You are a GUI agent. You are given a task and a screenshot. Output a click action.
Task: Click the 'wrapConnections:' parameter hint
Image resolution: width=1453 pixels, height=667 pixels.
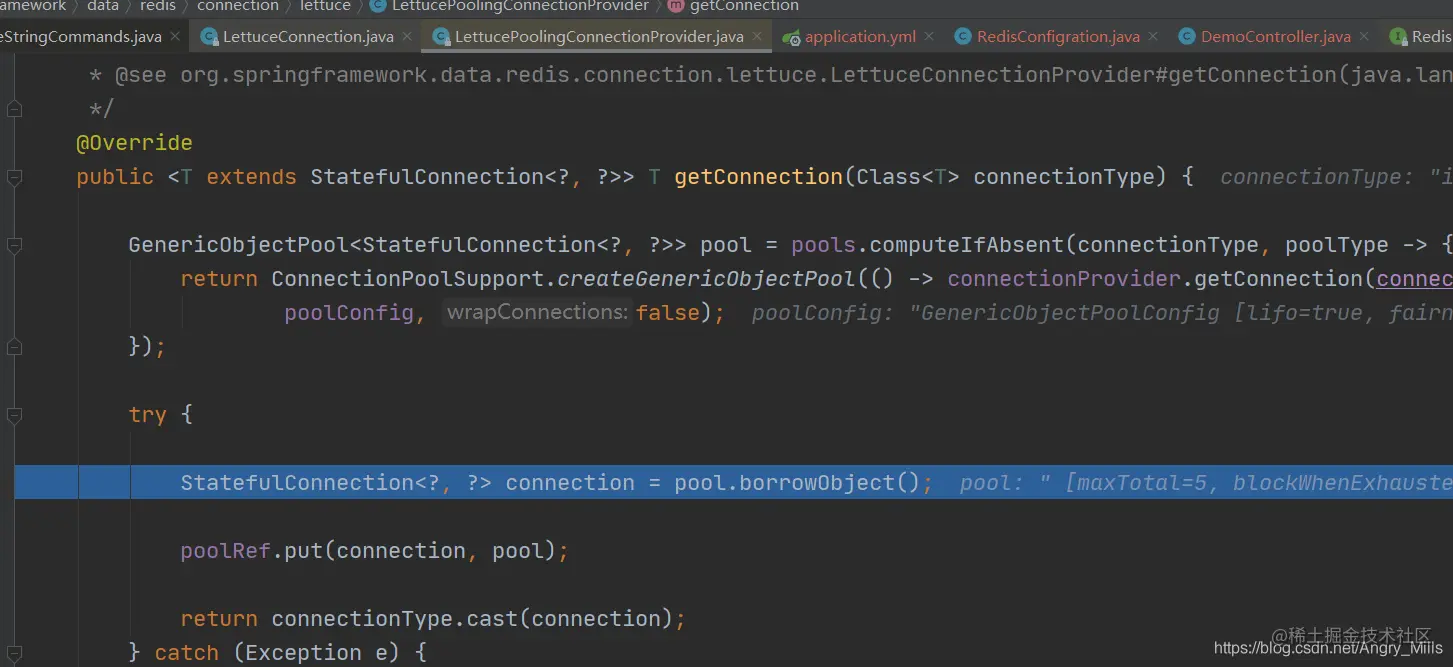pyautogui.click(x=538, y=312)
